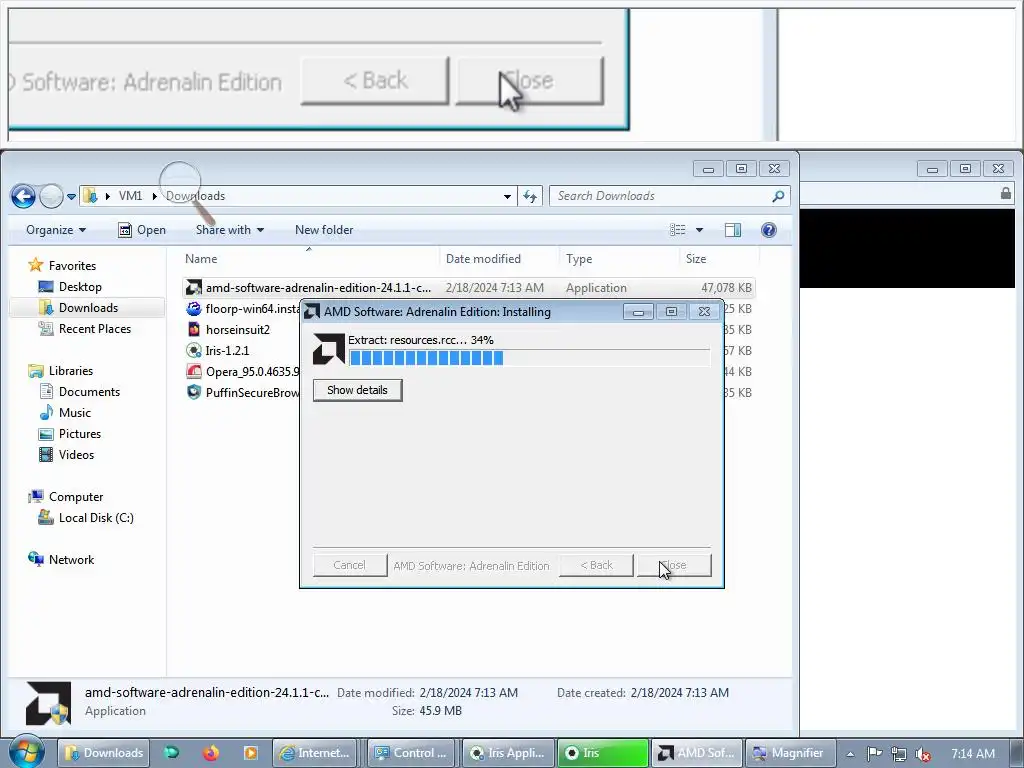Switch to green Iris taskbar button
The height and width of the screenshot is (768, 1024).
click(603, 753)
